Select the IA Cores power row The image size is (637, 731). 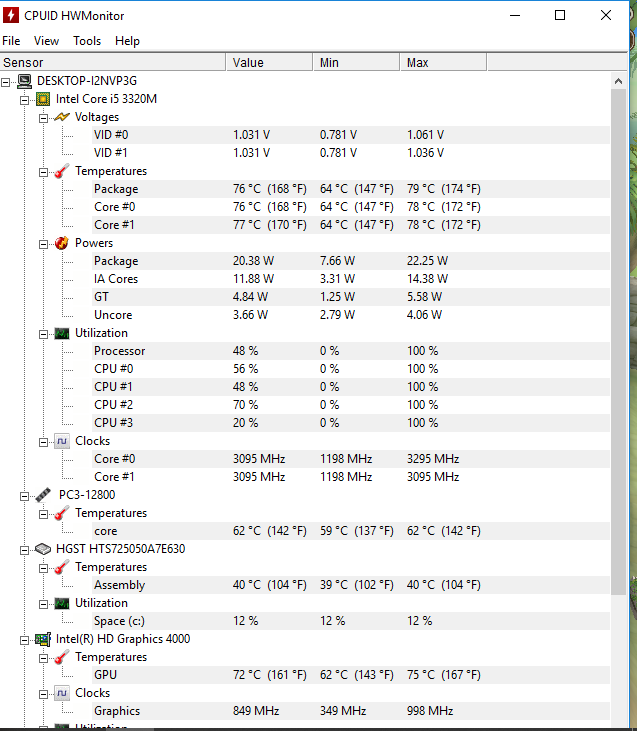[351, 279]
